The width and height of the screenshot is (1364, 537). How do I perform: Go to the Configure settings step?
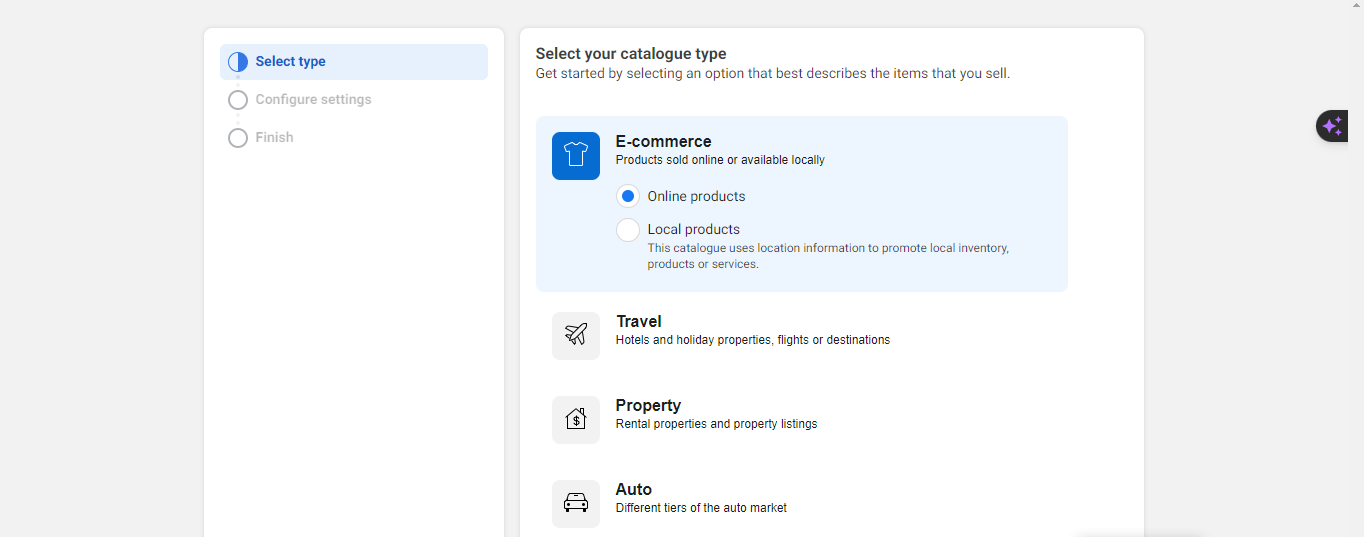click(x=313, y=100)
